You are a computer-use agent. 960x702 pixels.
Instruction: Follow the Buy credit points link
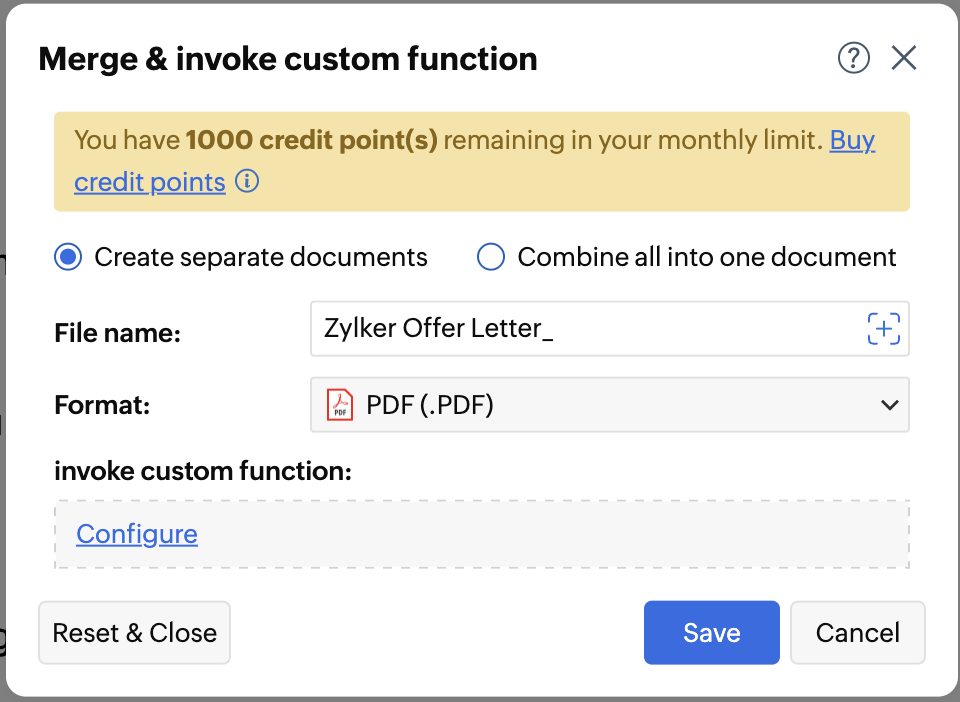coord(852,141)
